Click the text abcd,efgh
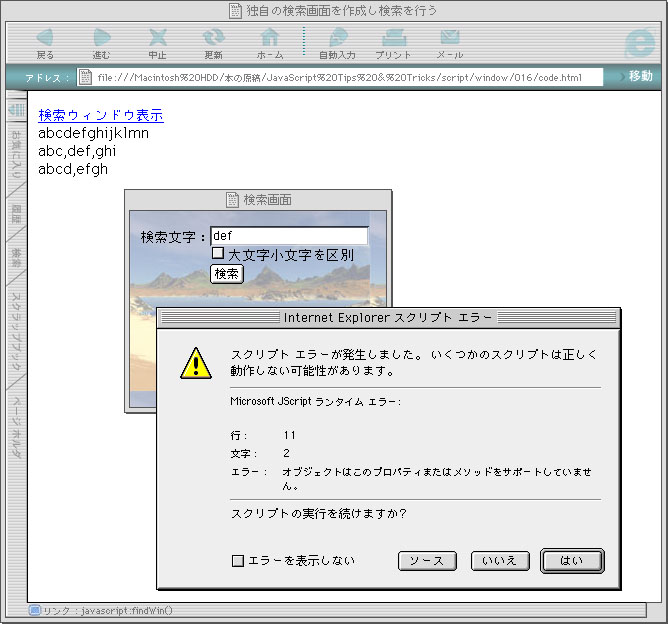The image size is (668, 624). [73, 169]
